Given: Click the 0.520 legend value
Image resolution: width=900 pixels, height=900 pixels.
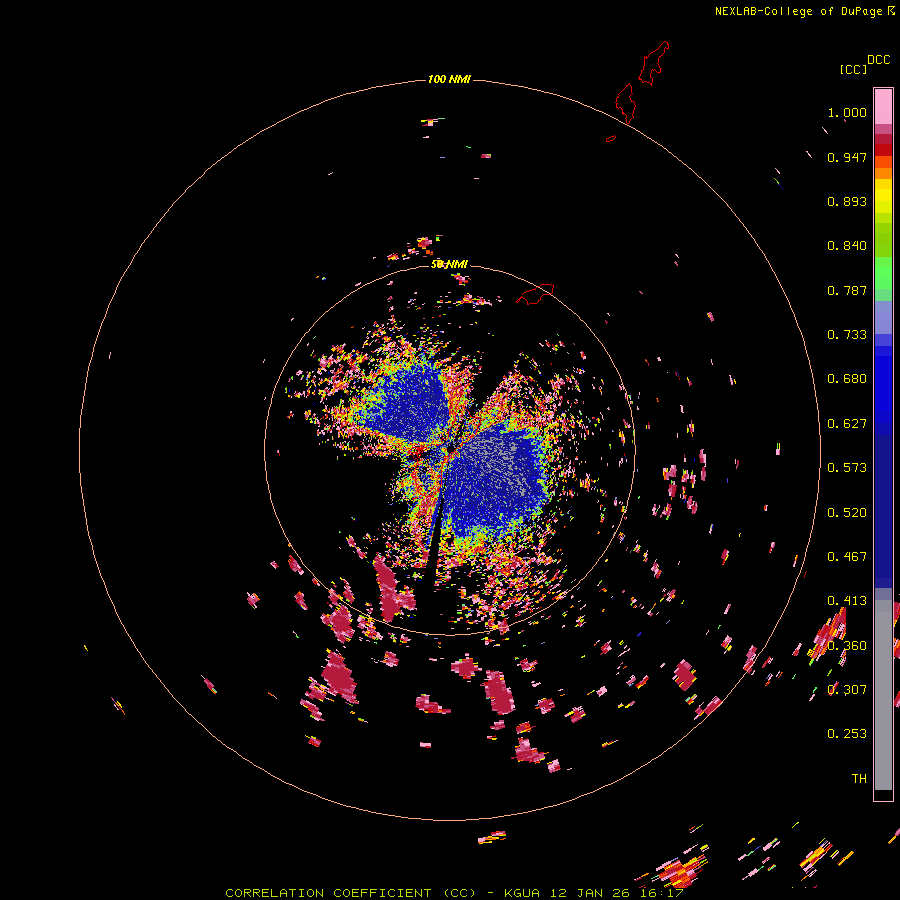Looking at the screenshot, I should click(x=847, y=513).
